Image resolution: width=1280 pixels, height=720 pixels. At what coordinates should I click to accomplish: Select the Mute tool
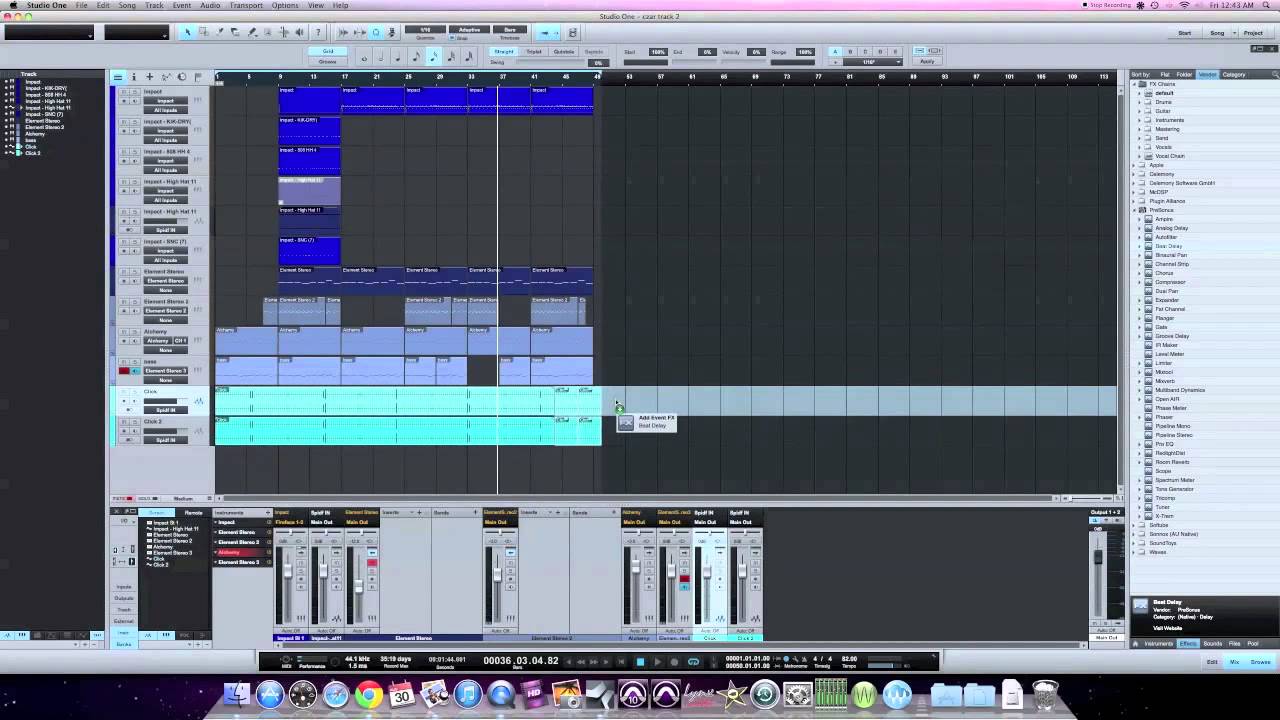tap(267, 32)
